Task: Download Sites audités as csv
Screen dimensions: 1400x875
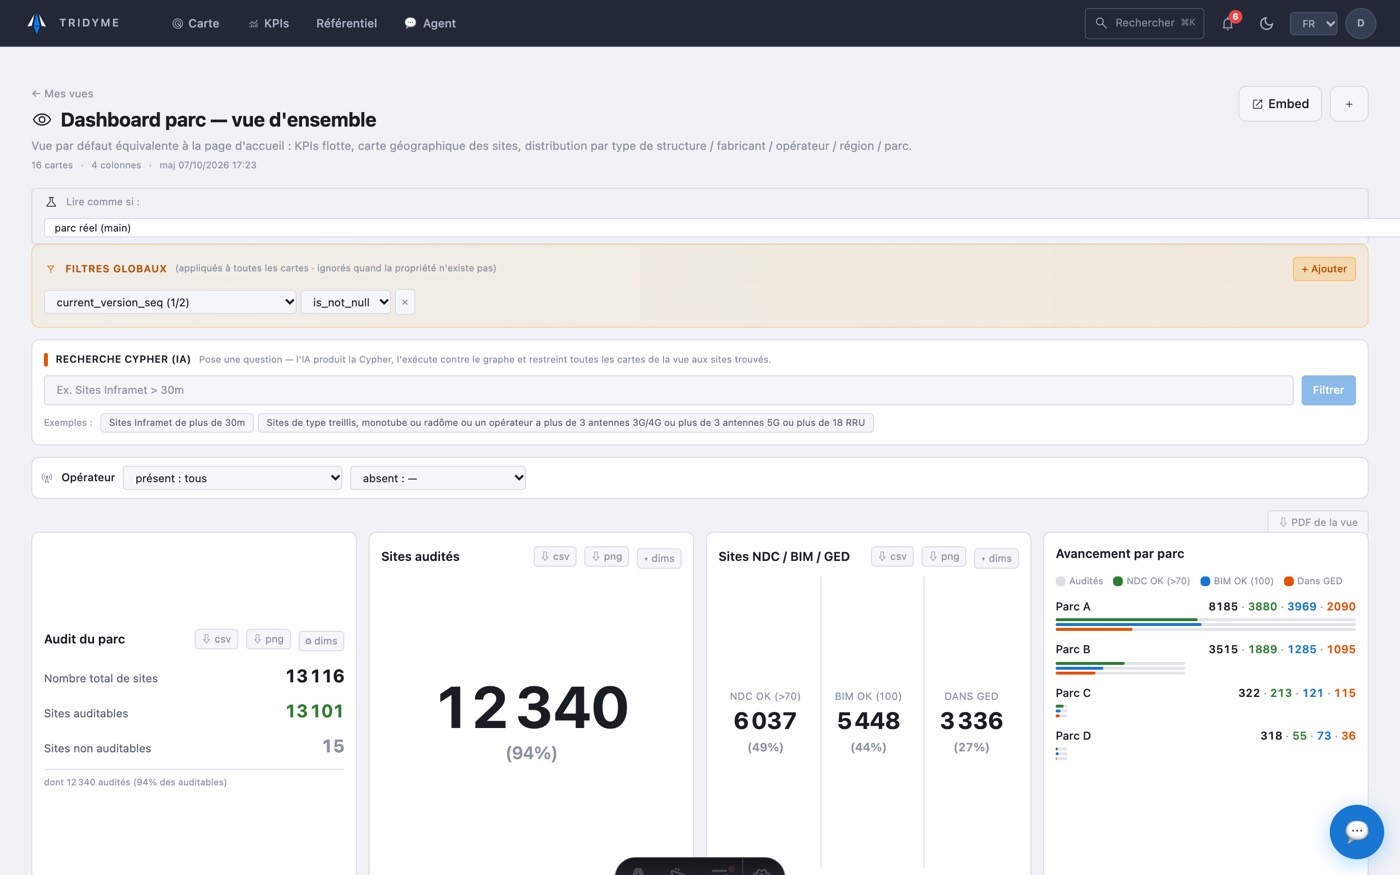Action: pos(555,556)
